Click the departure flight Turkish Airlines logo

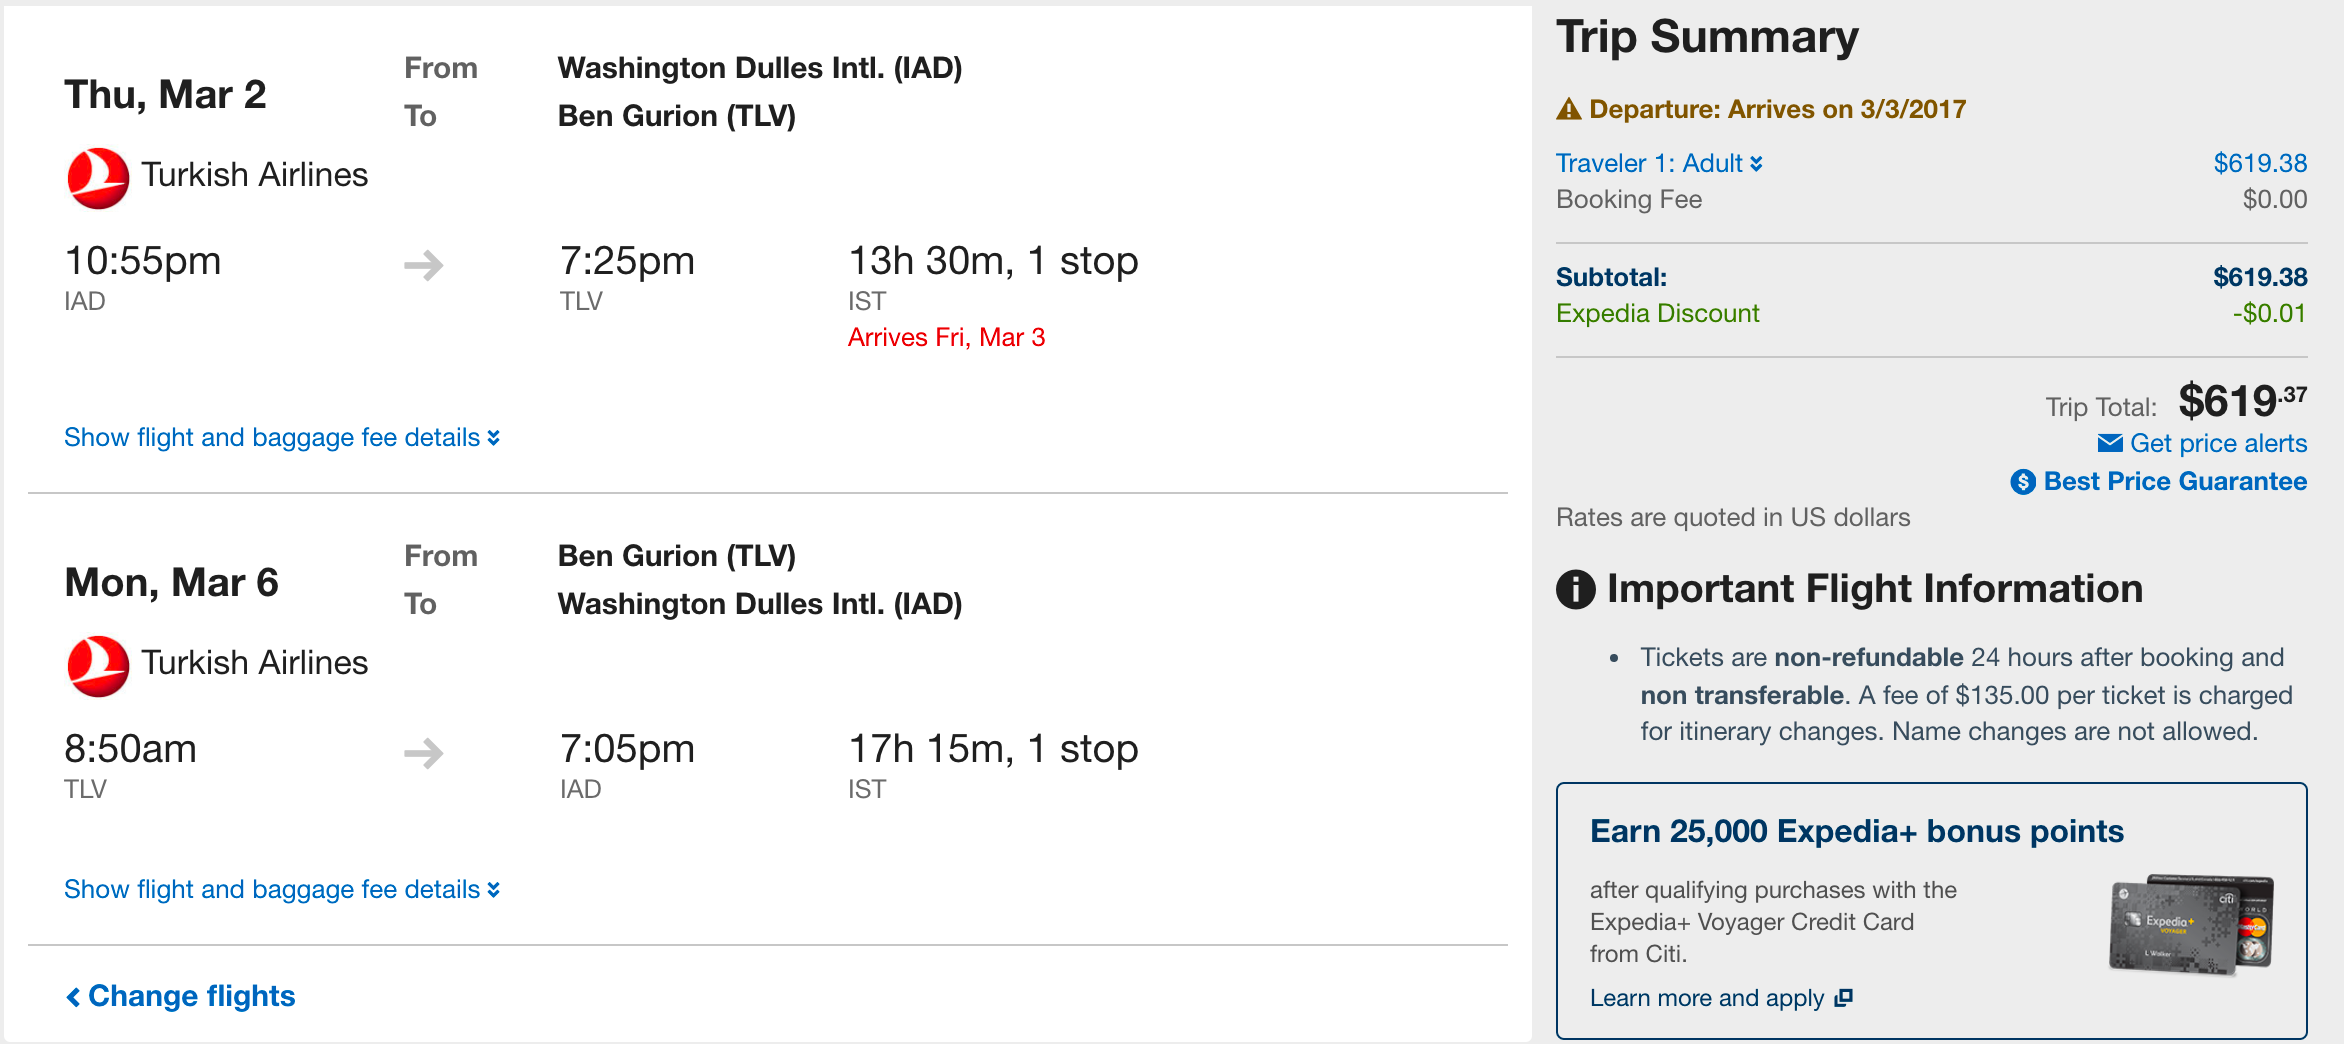click(x=98, y=178)
